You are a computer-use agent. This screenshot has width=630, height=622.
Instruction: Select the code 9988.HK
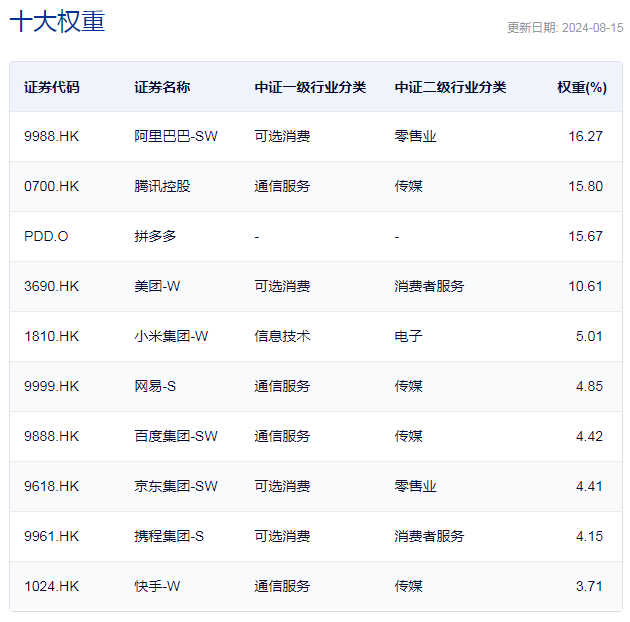[x=51, y=136]
